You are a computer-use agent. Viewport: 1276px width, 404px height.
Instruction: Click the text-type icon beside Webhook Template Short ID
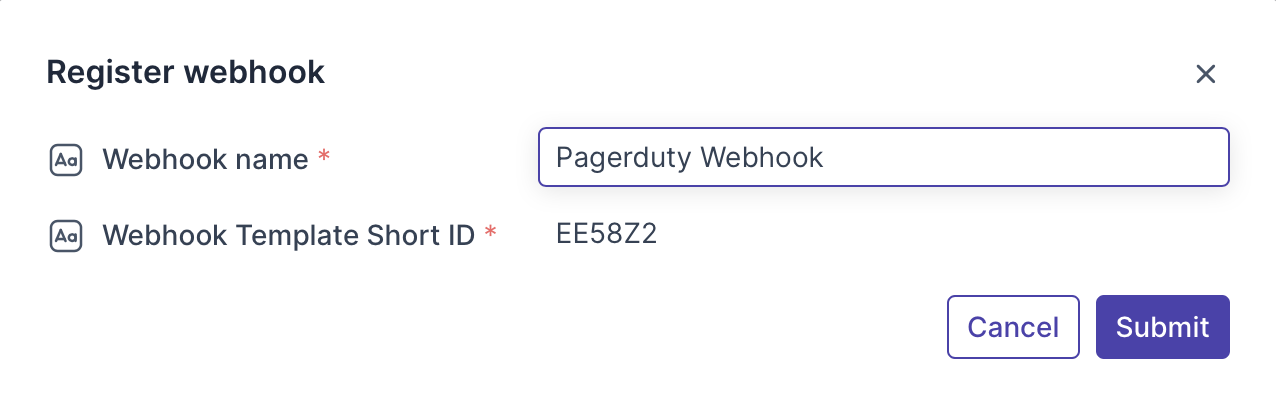coord(65,236)
